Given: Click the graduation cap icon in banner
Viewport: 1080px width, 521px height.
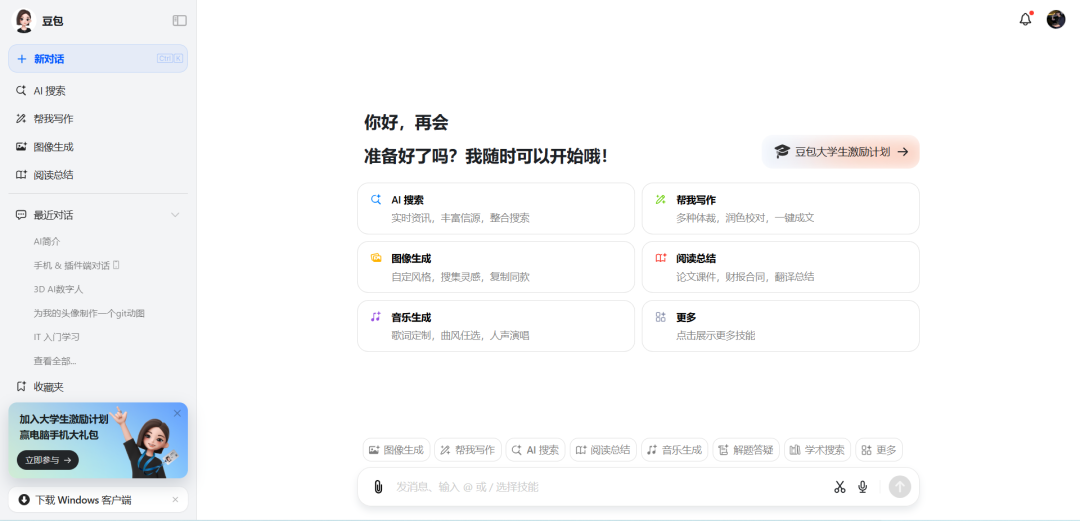Looking at the screenshot, I should point(781,152).
